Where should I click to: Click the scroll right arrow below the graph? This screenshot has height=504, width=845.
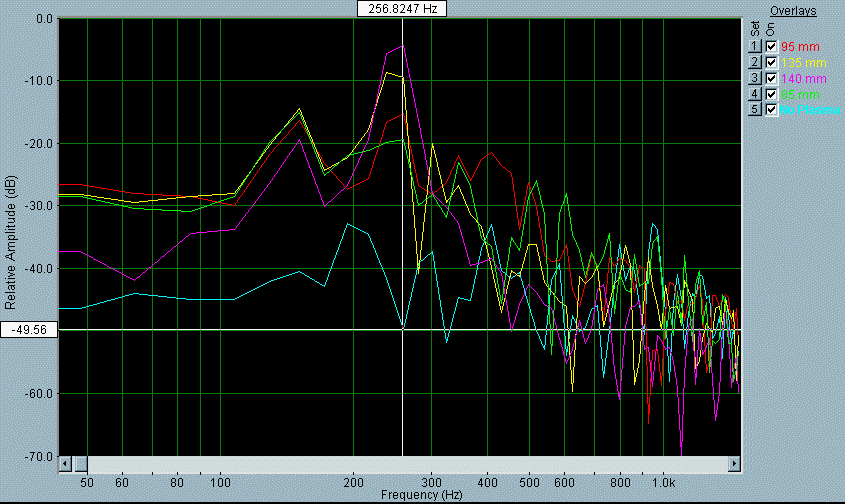coord(734,464)
